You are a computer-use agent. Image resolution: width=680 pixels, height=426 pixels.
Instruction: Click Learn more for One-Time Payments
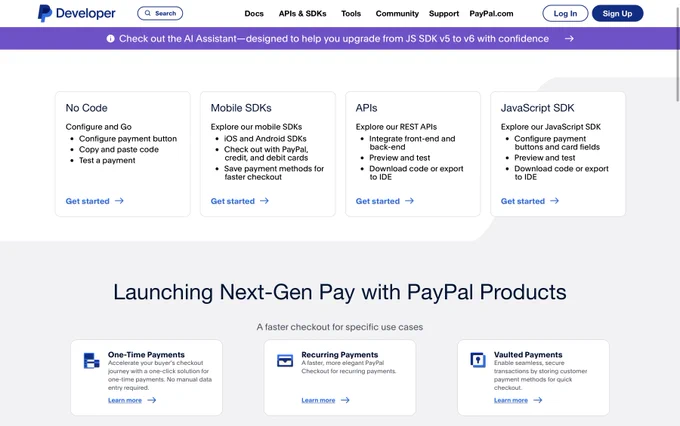pyautogui.click(x=125, y=400)
